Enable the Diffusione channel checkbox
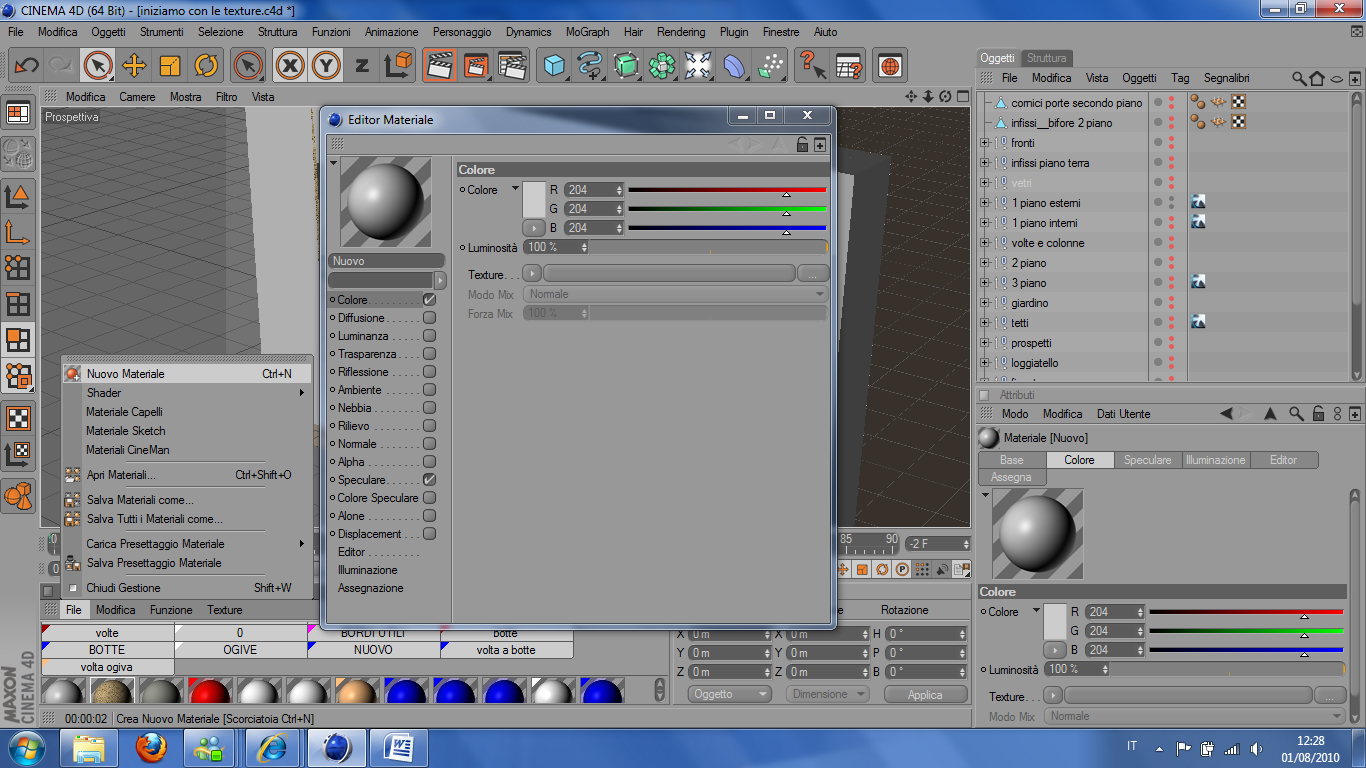 point(429,318)
